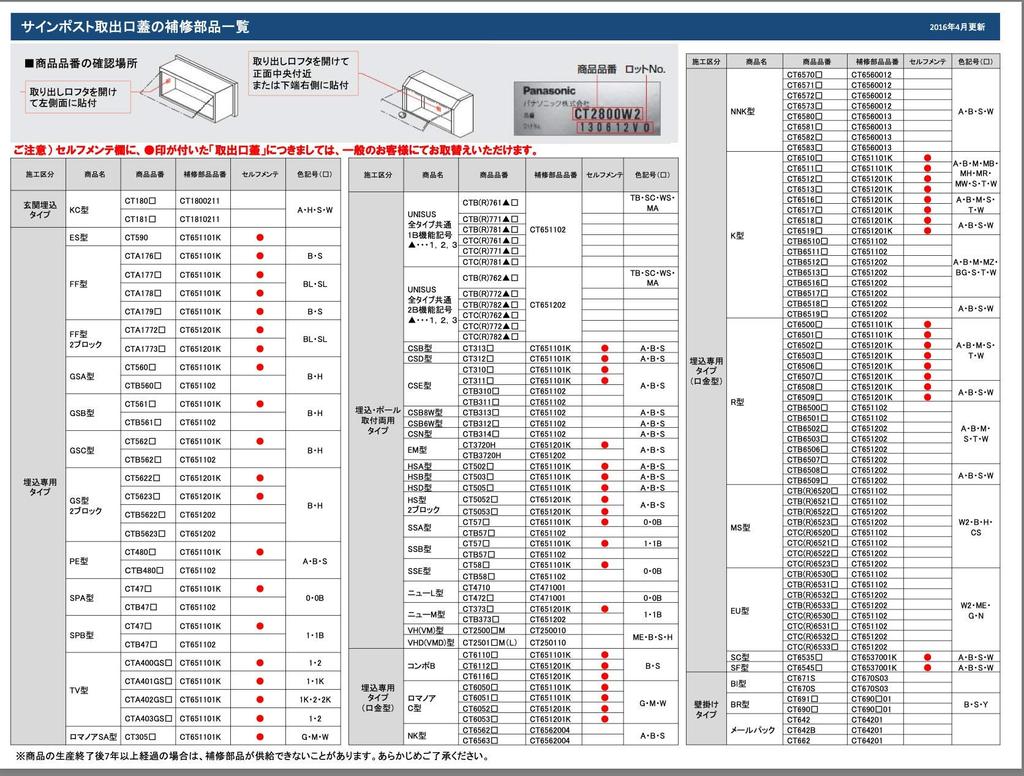Select the CT6537001K cell in SF型 row

pyautogui.click(x=874, y=668)
